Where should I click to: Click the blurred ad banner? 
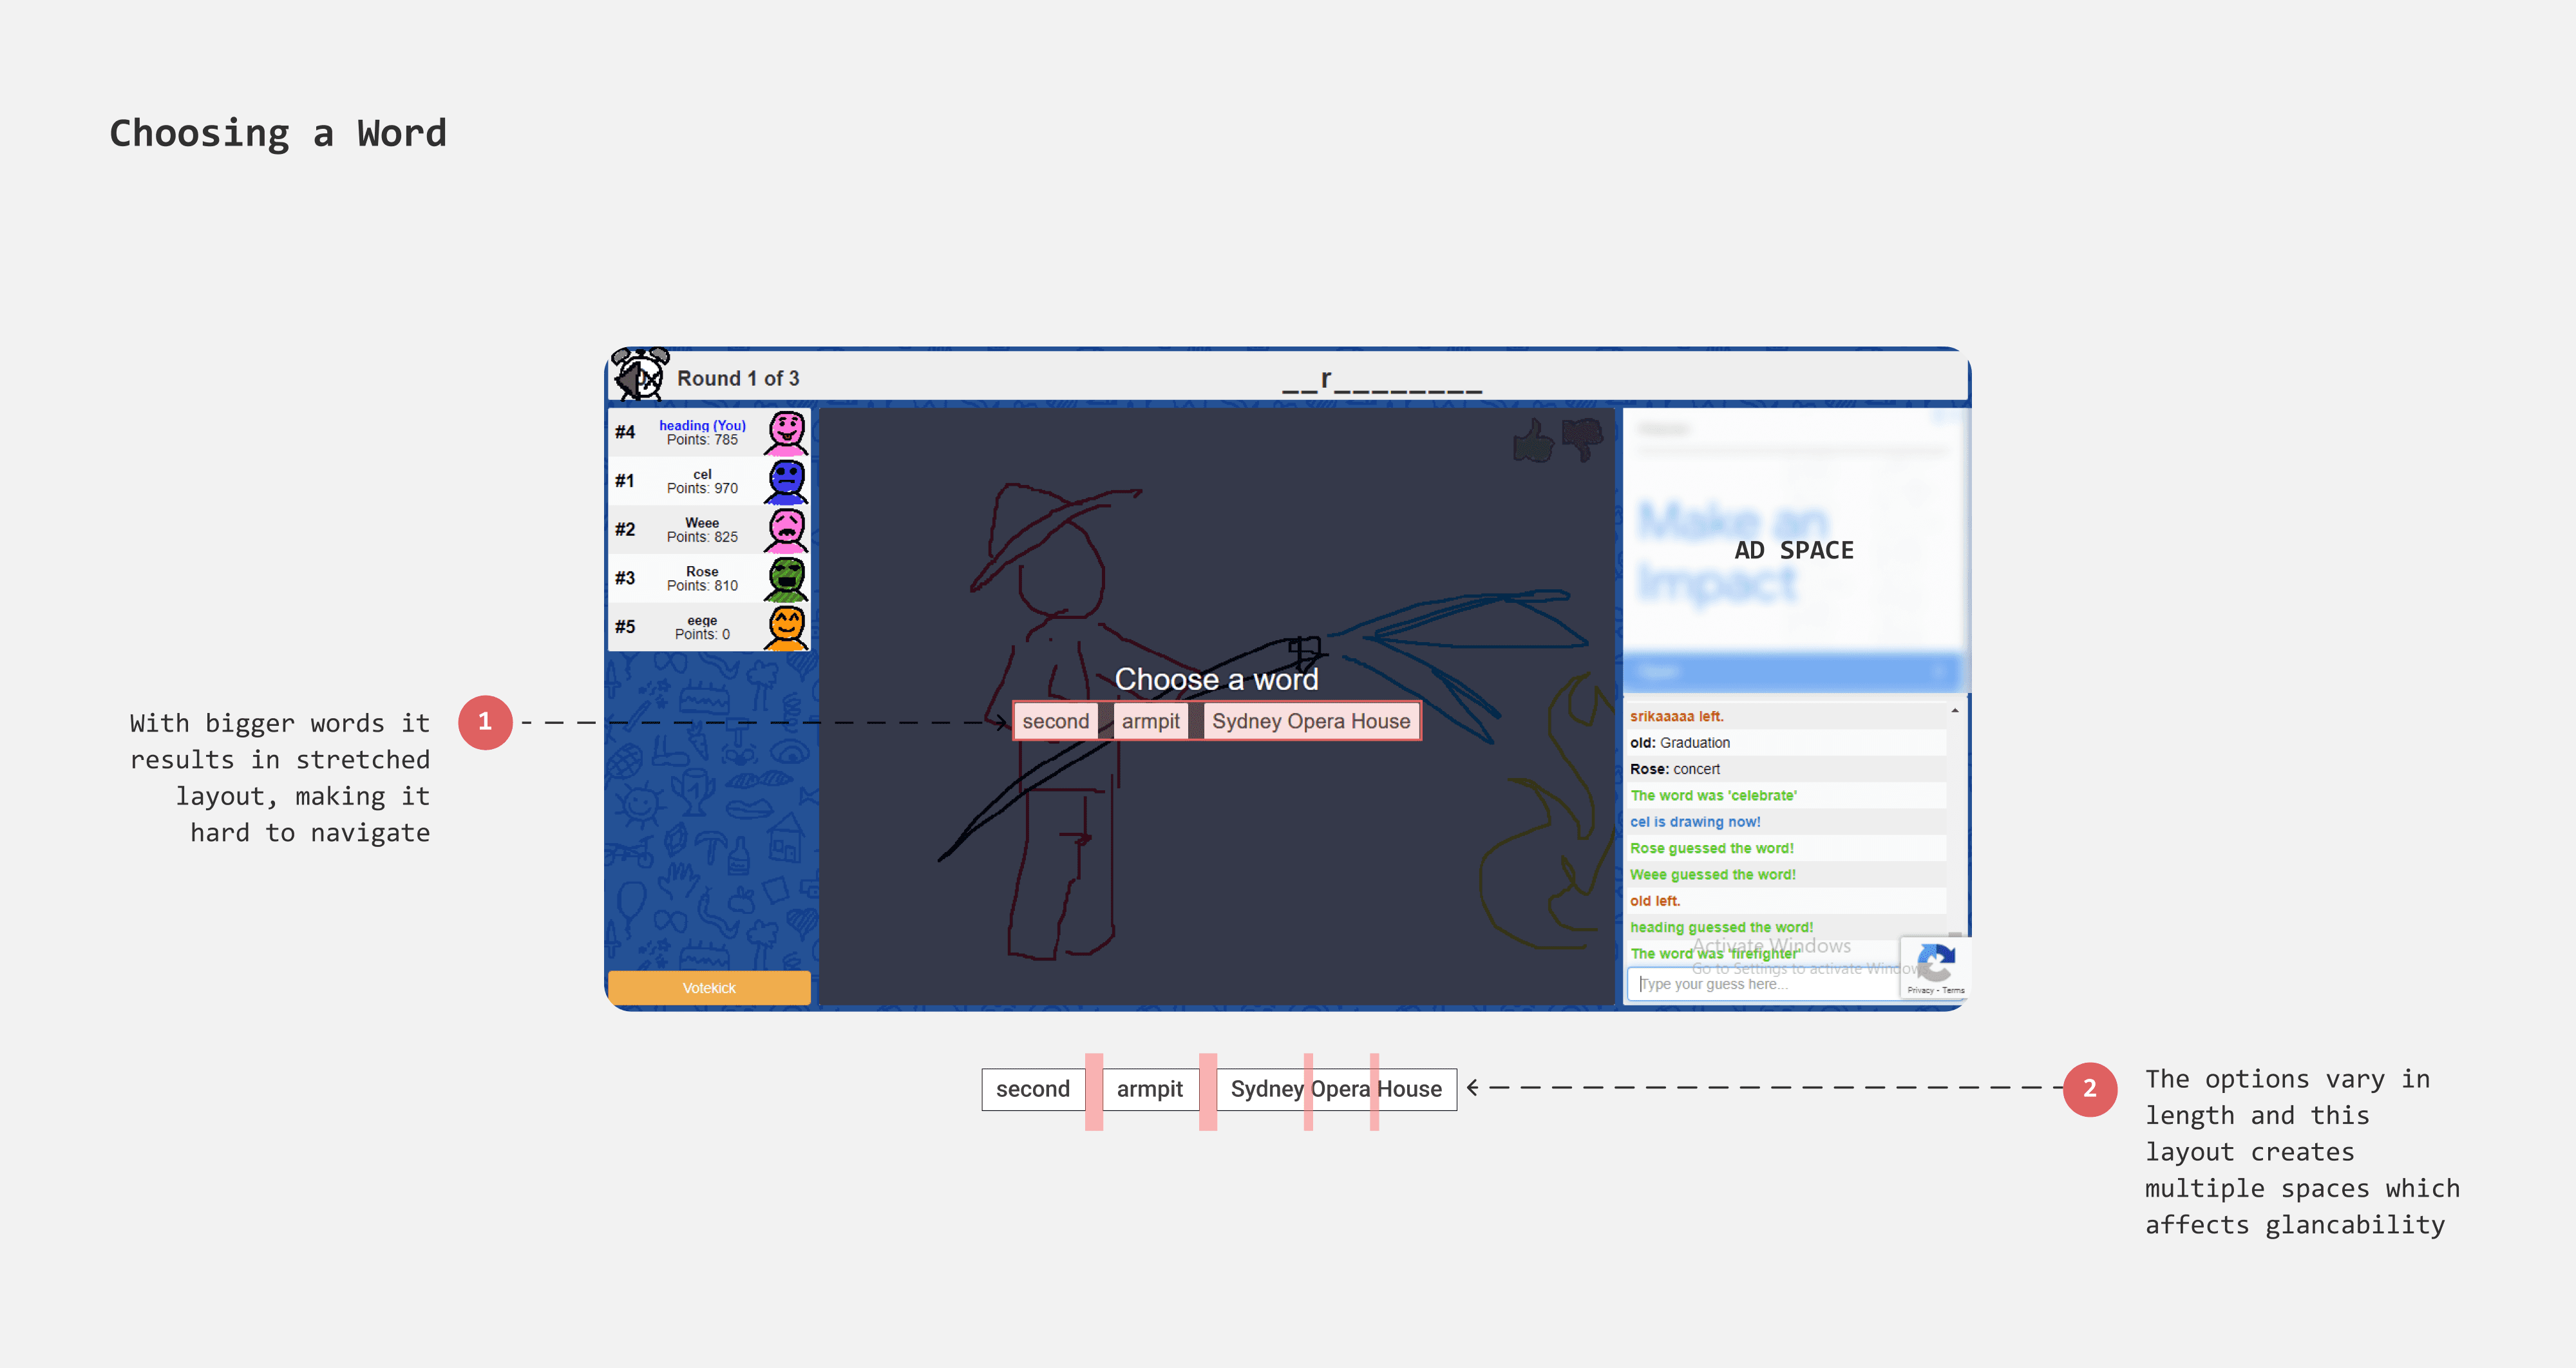1794,550
